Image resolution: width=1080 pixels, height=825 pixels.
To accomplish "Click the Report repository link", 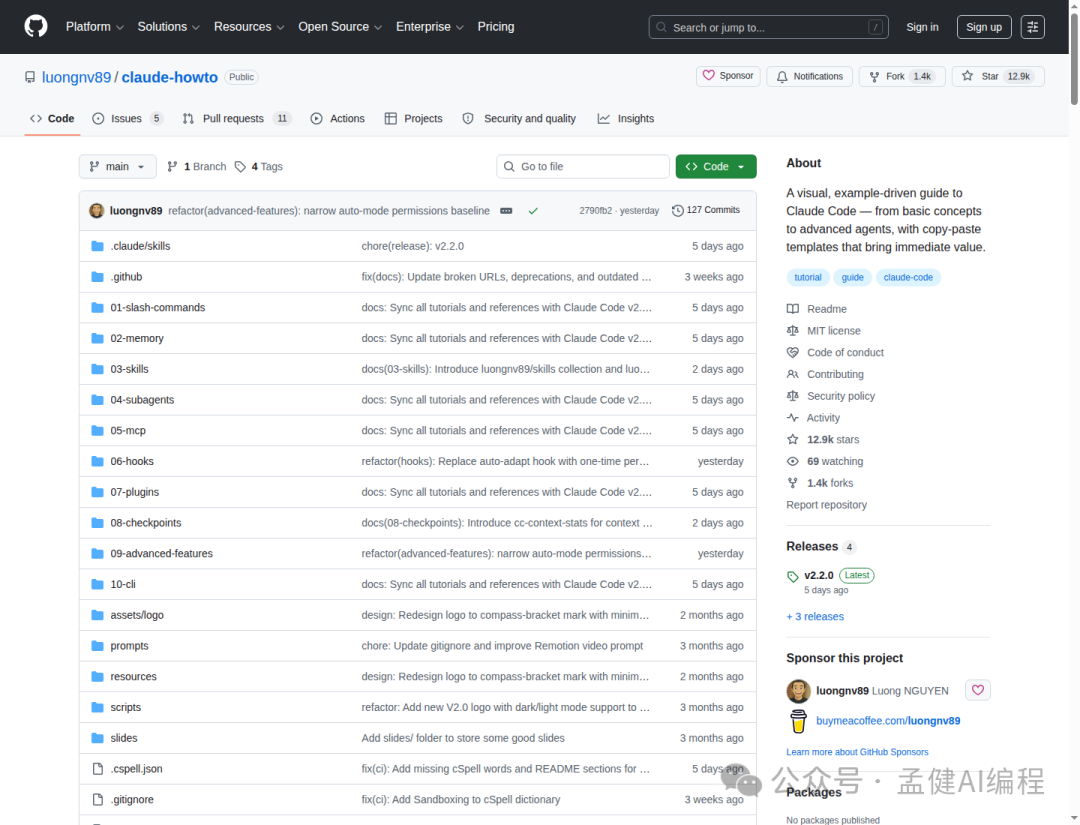I will [x=826, y=504].
